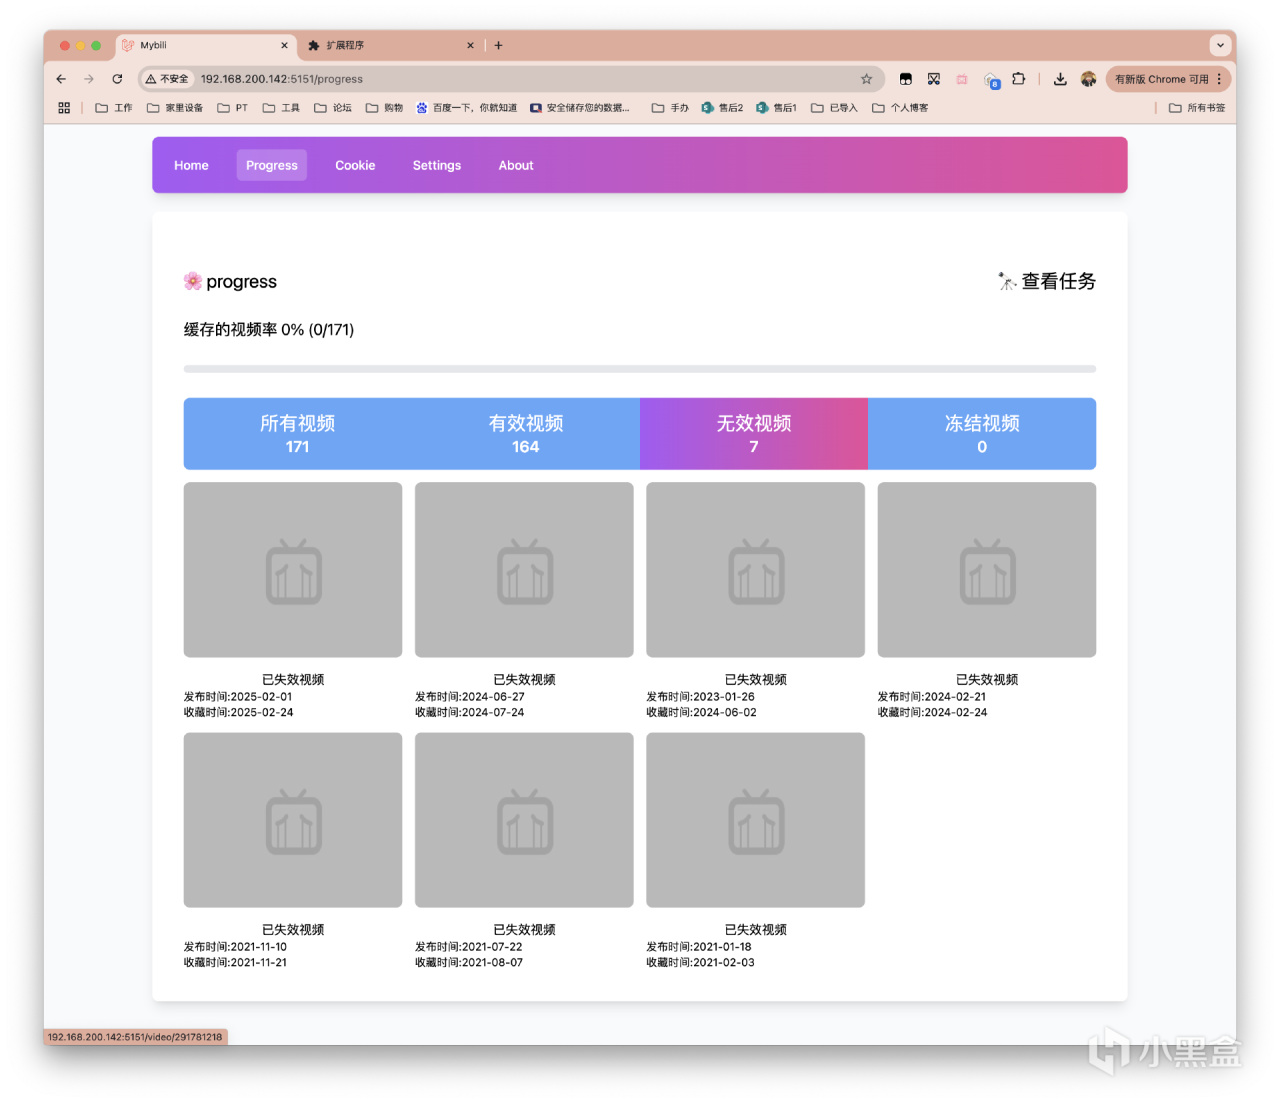Open the 购物 bookmarks folder

click(384, 108)
